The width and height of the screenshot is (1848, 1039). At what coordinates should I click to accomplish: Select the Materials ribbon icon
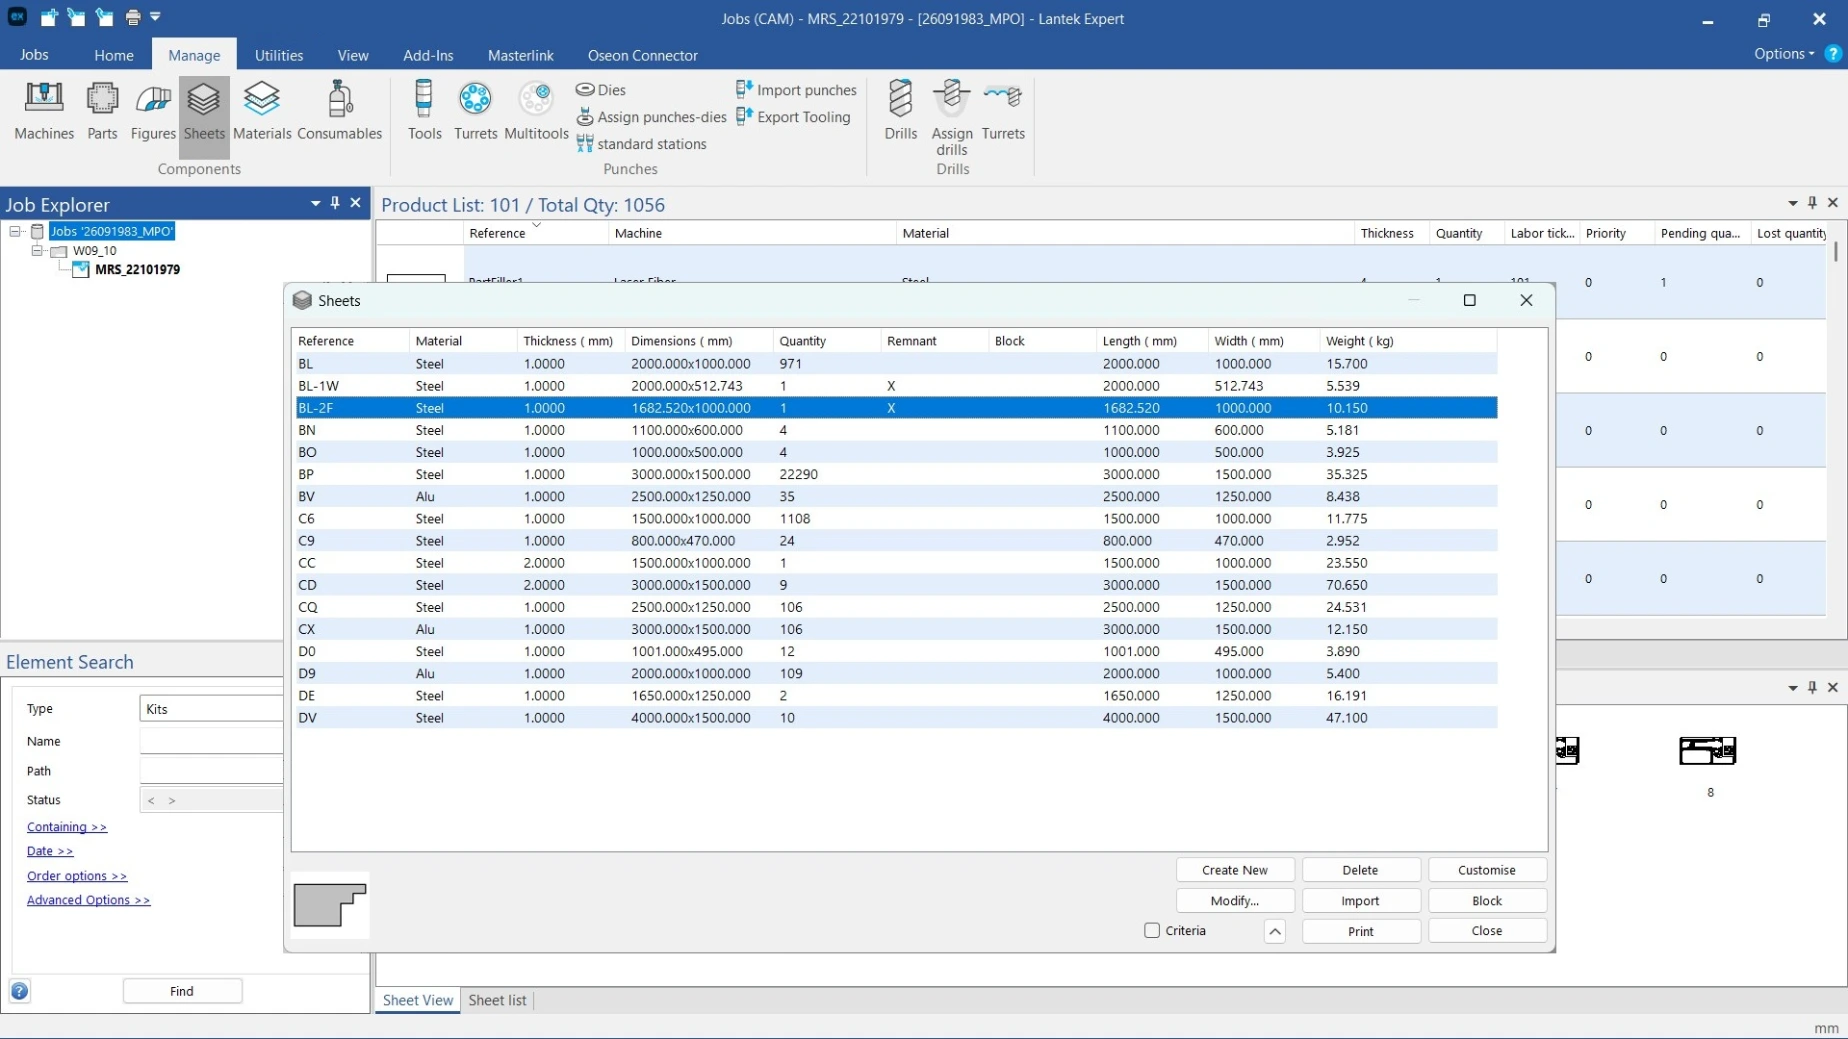[x=261, y=111]
